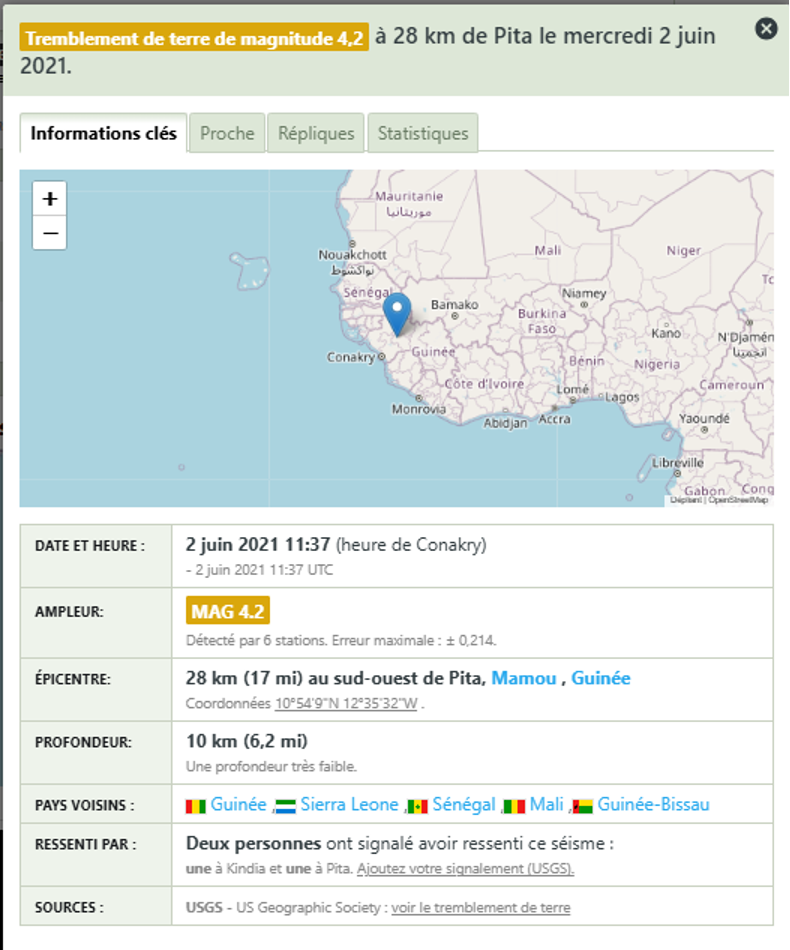The image size is (790, 950).
Task: Close the earthquake details popup
Action: (x=766, y=28)
